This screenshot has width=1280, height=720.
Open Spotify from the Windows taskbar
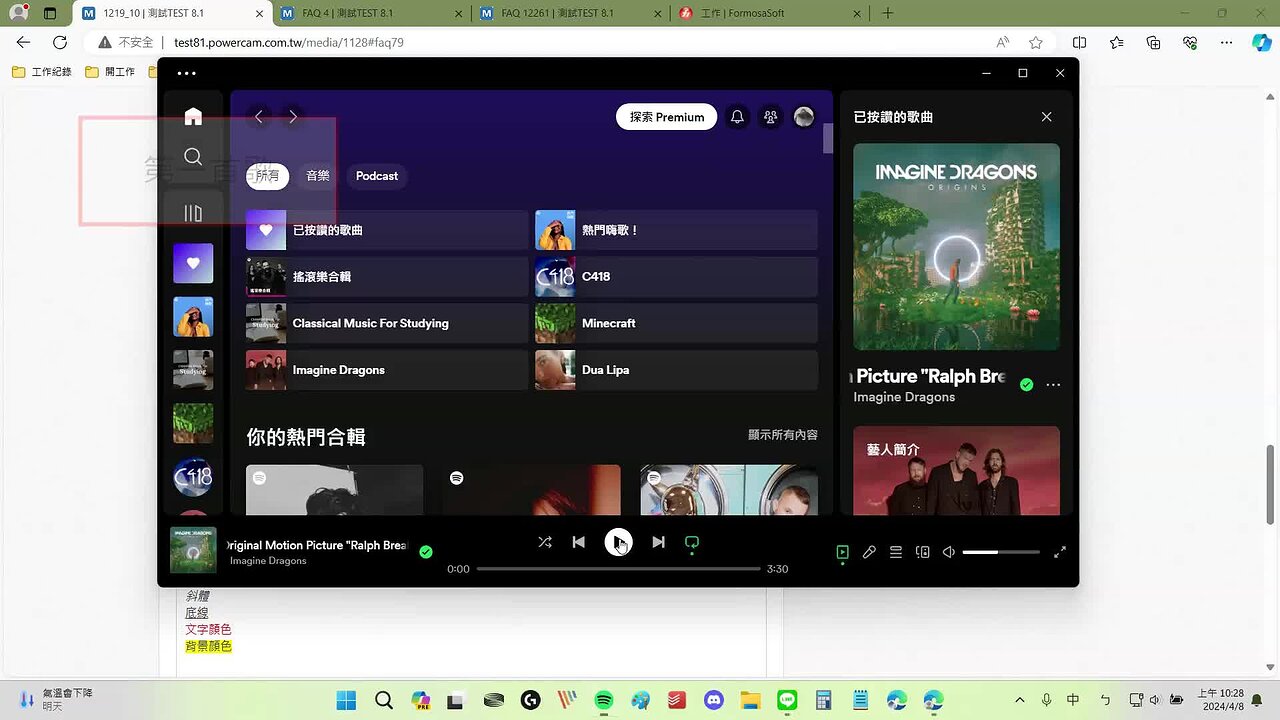click(x=604, y=700)
